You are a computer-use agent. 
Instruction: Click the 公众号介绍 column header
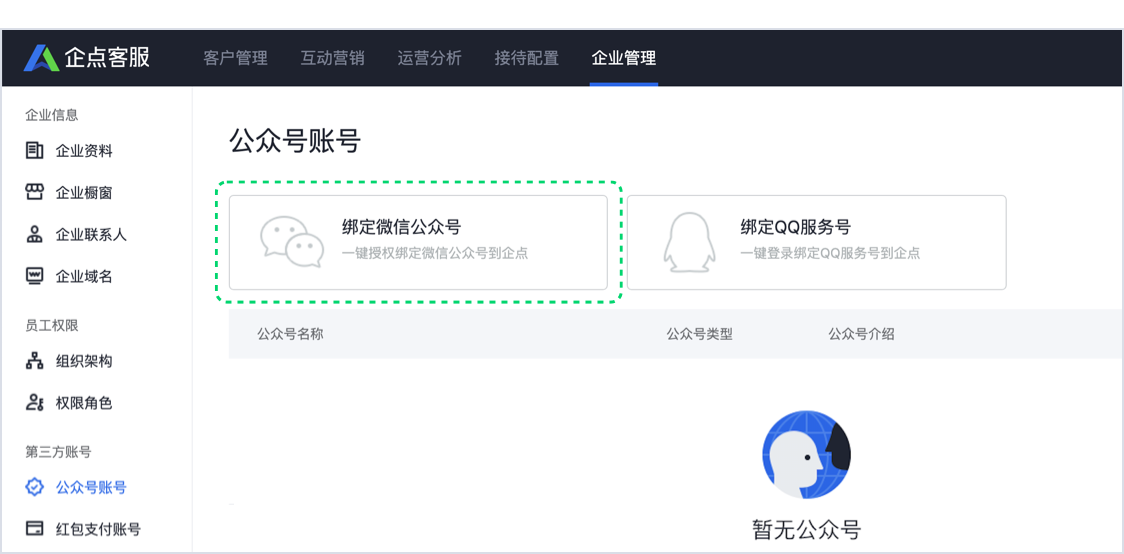tap(862, 334)
